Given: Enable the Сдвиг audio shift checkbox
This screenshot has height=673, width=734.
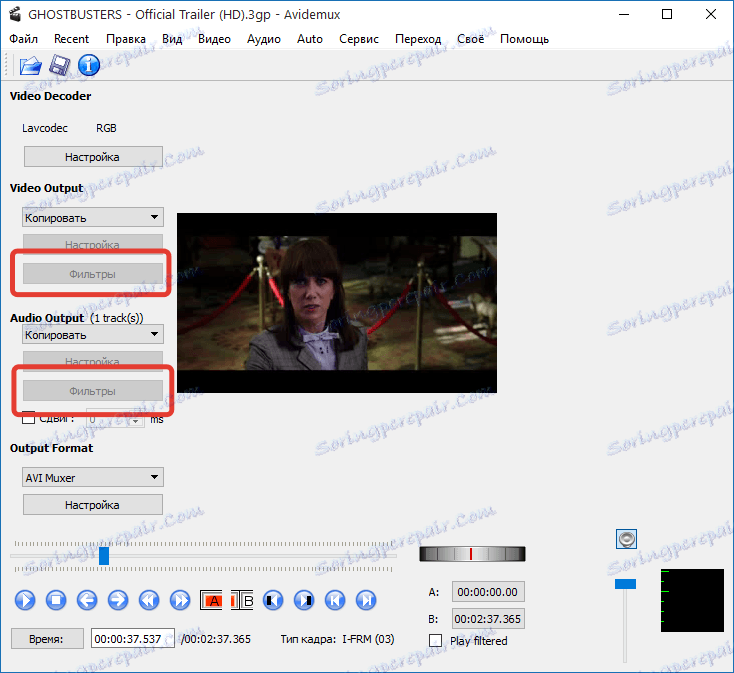Looking at the screenshot, I should pos(29,418).
